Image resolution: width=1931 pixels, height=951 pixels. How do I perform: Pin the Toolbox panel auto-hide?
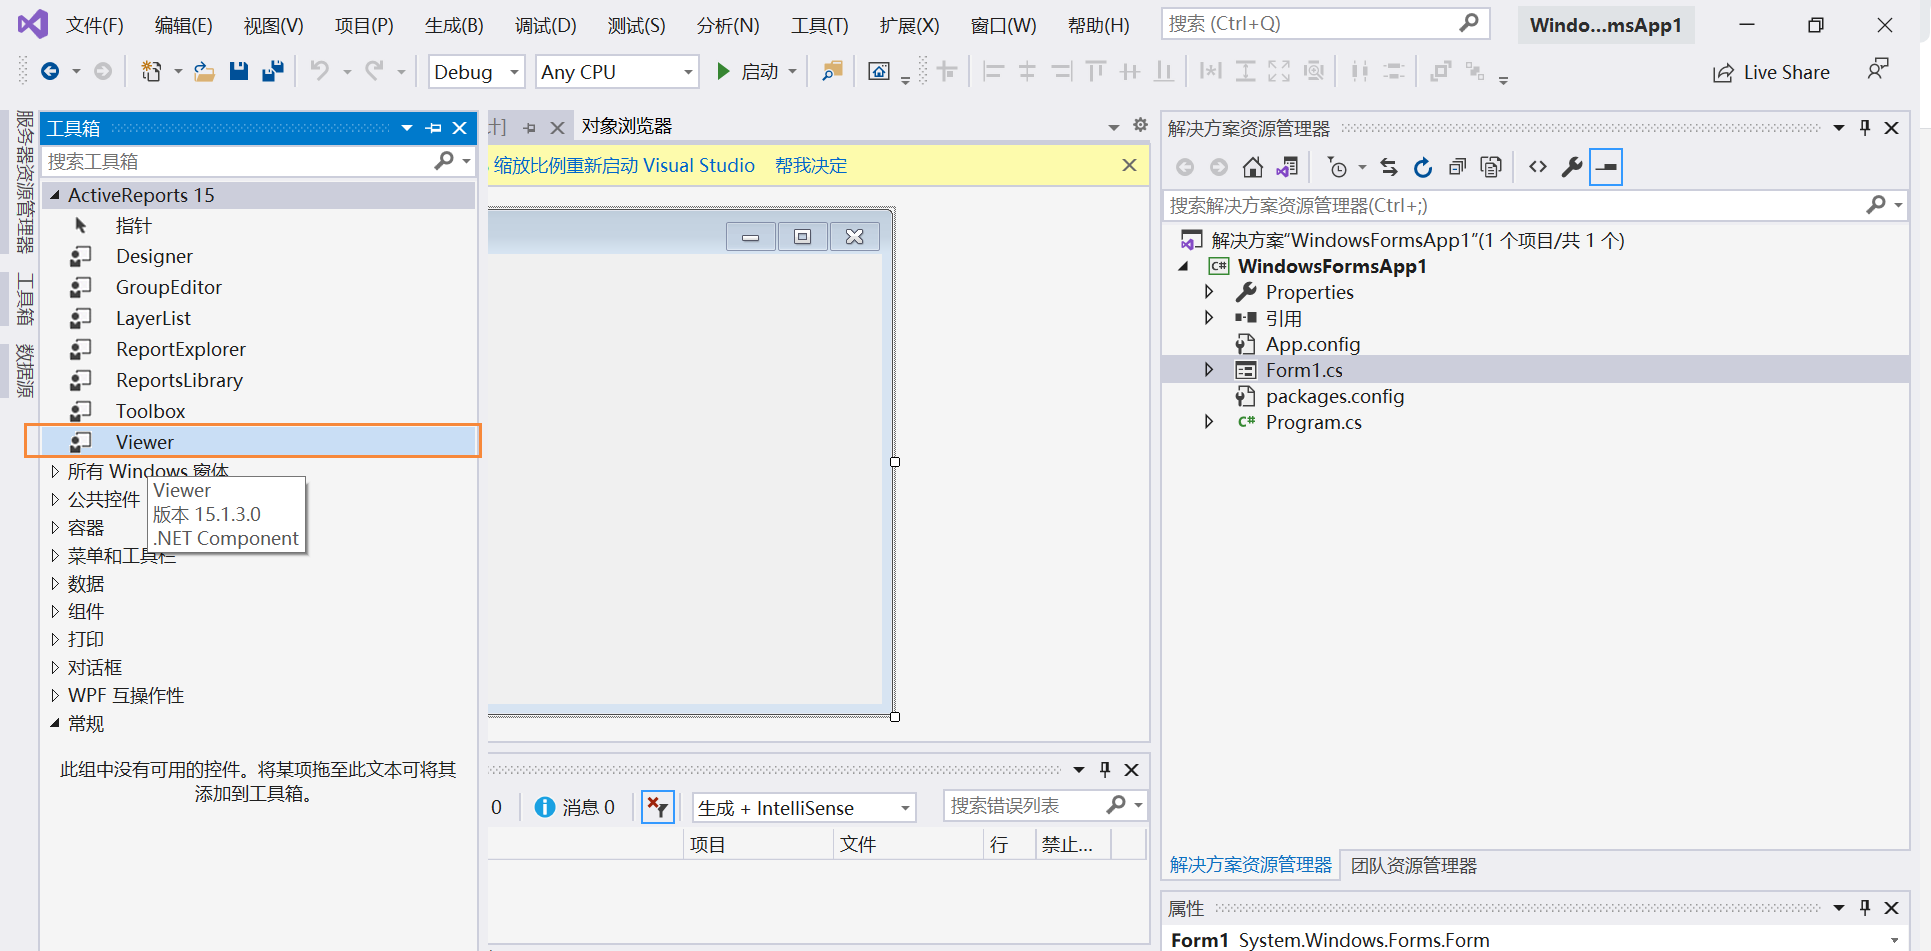433,128
